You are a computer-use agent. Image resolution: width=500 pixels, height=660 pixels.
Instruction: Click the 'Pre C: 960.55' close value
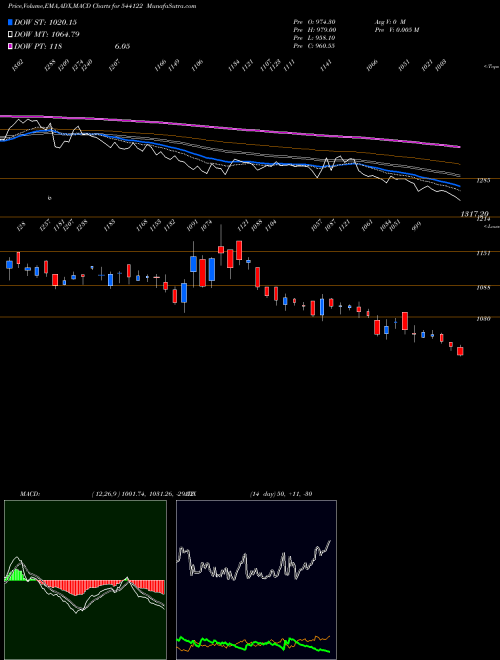click(314, 46)
